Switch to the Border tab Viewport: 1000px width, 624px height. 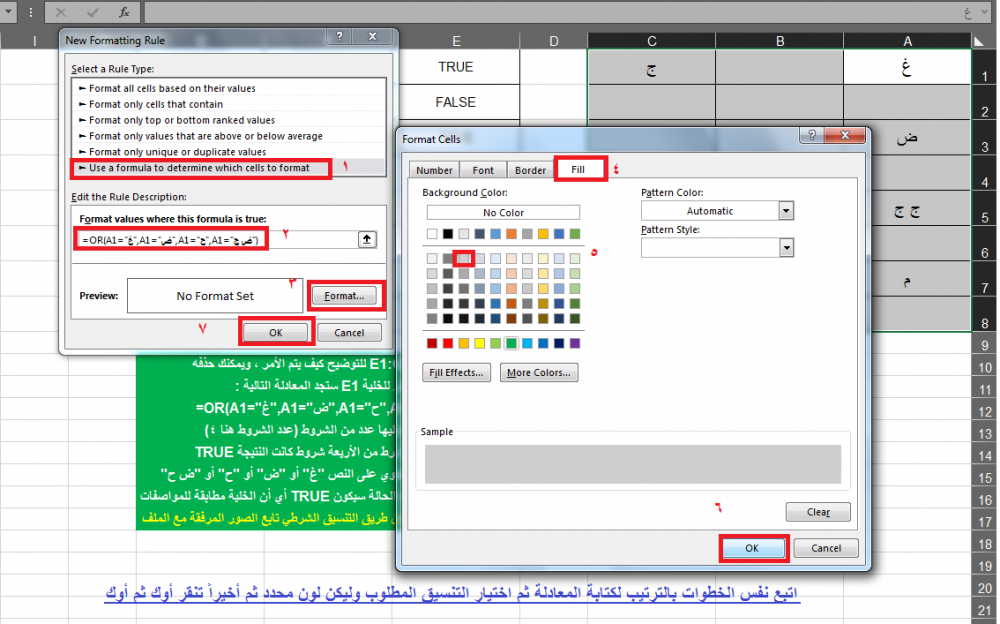[530, 170]
